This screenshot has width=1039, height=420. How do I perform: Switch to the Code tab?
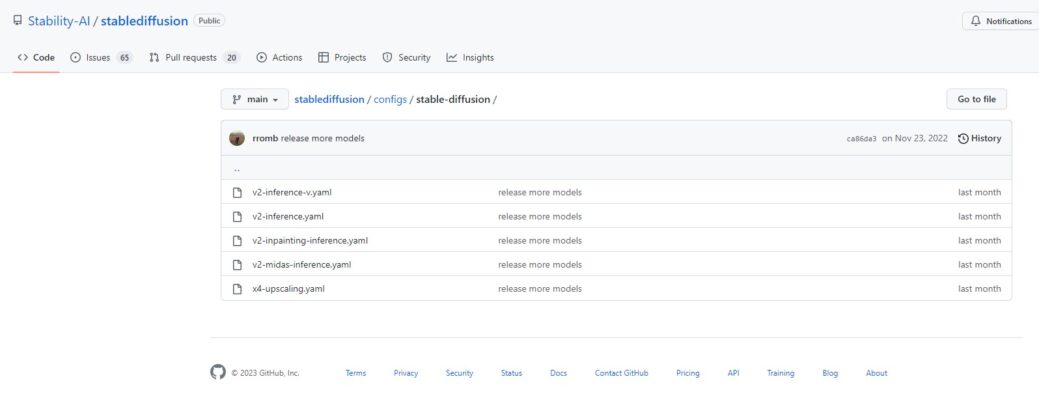[x=36, y=58]
